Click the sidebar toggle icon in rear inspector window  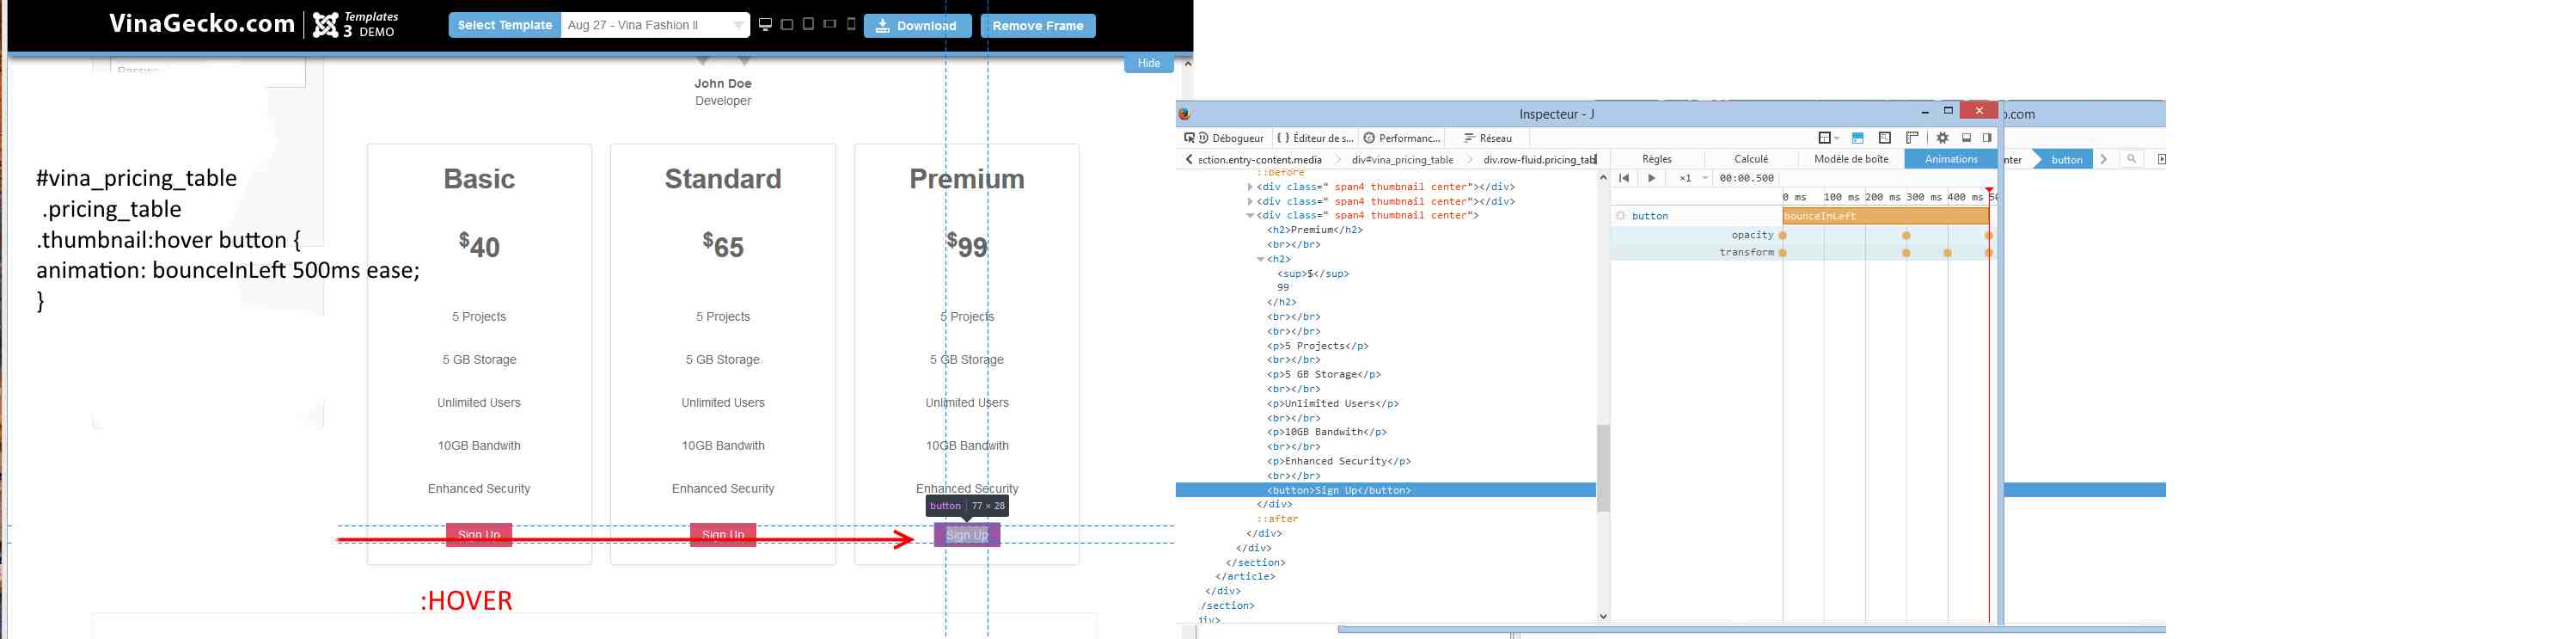click(x=2160, y=159)
